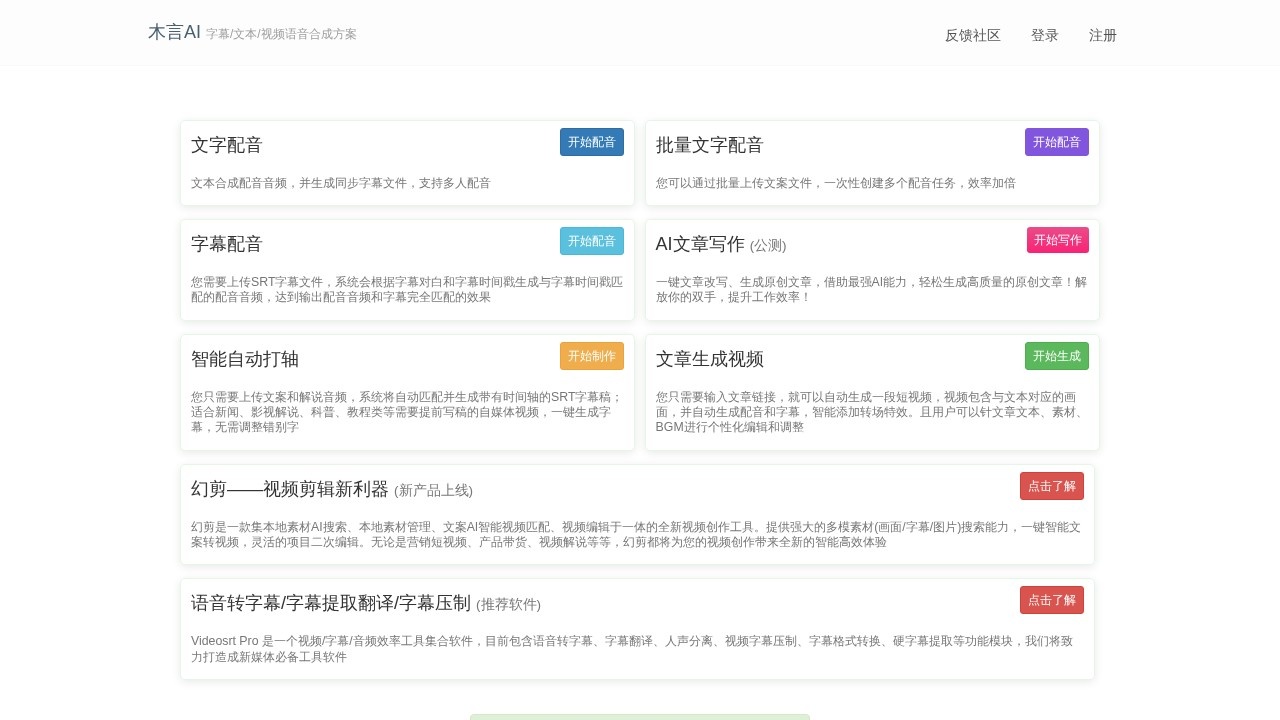This screenshot has width=1280, height=720.
Task: Select the 字幕配音 card heading
Action: (227, 244)
